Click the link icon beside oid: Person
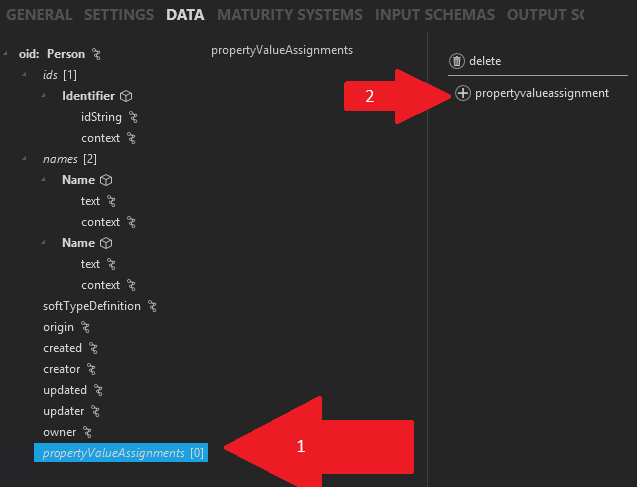Image resolution: width=637 pixels, height=487 pixels. (x=96, y=54)
